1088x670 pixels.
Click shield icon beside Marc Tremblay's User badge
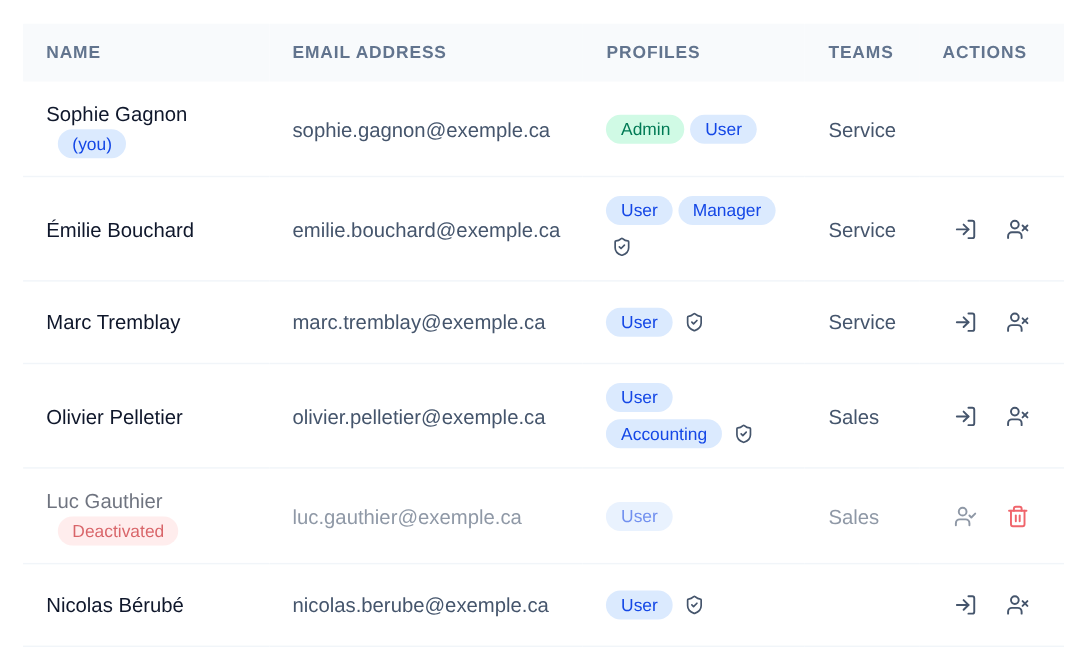(x=694, y=322)
